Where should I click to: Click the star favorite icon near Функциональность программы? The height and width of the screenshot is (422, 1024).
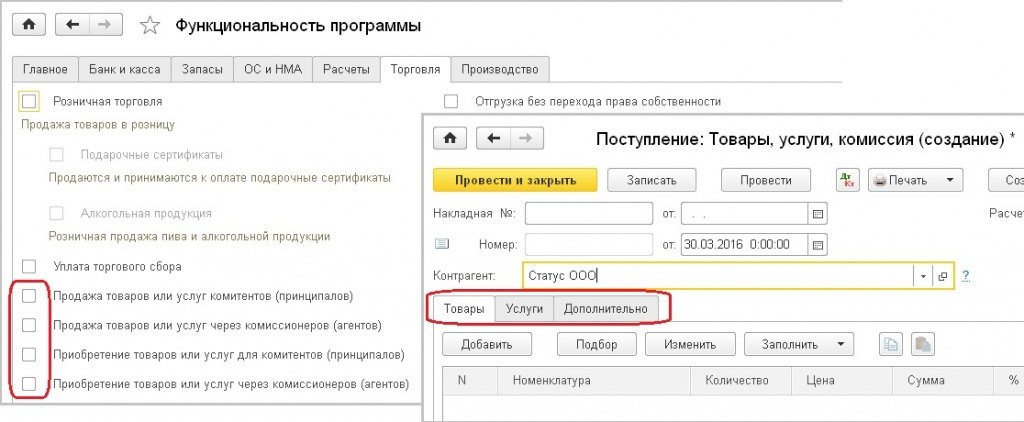tap(150, 25)
